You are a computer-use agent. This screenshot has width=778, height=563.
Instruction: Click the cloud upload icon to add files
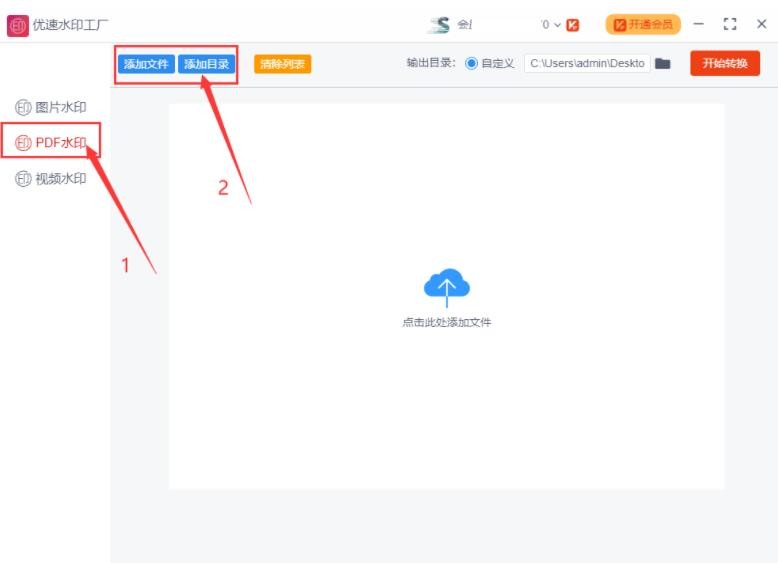[x=446, y=287]
